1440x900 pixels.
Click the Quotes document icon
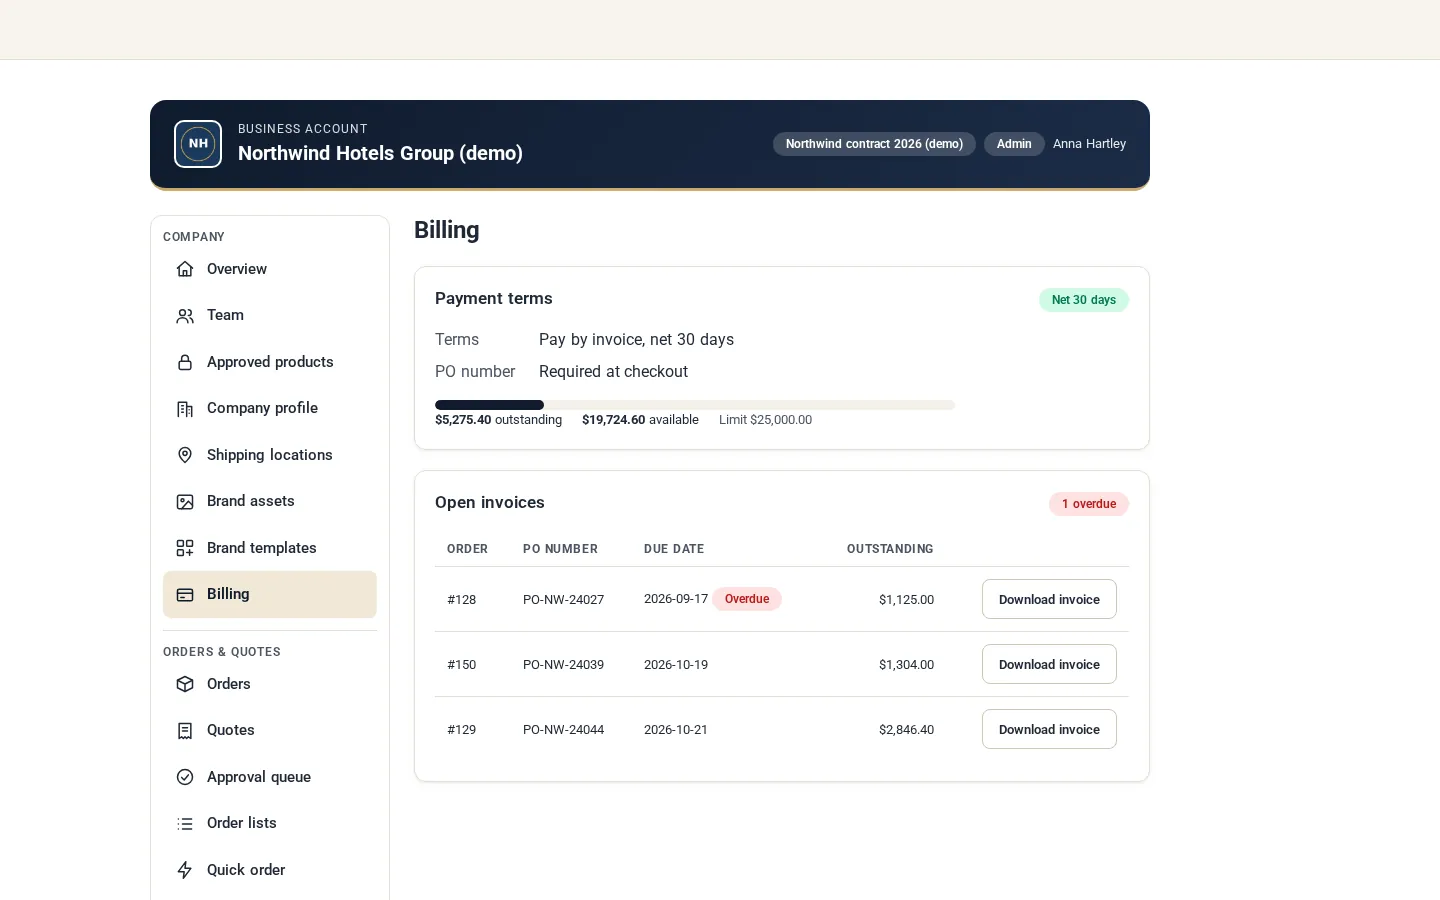pos(185,731)
